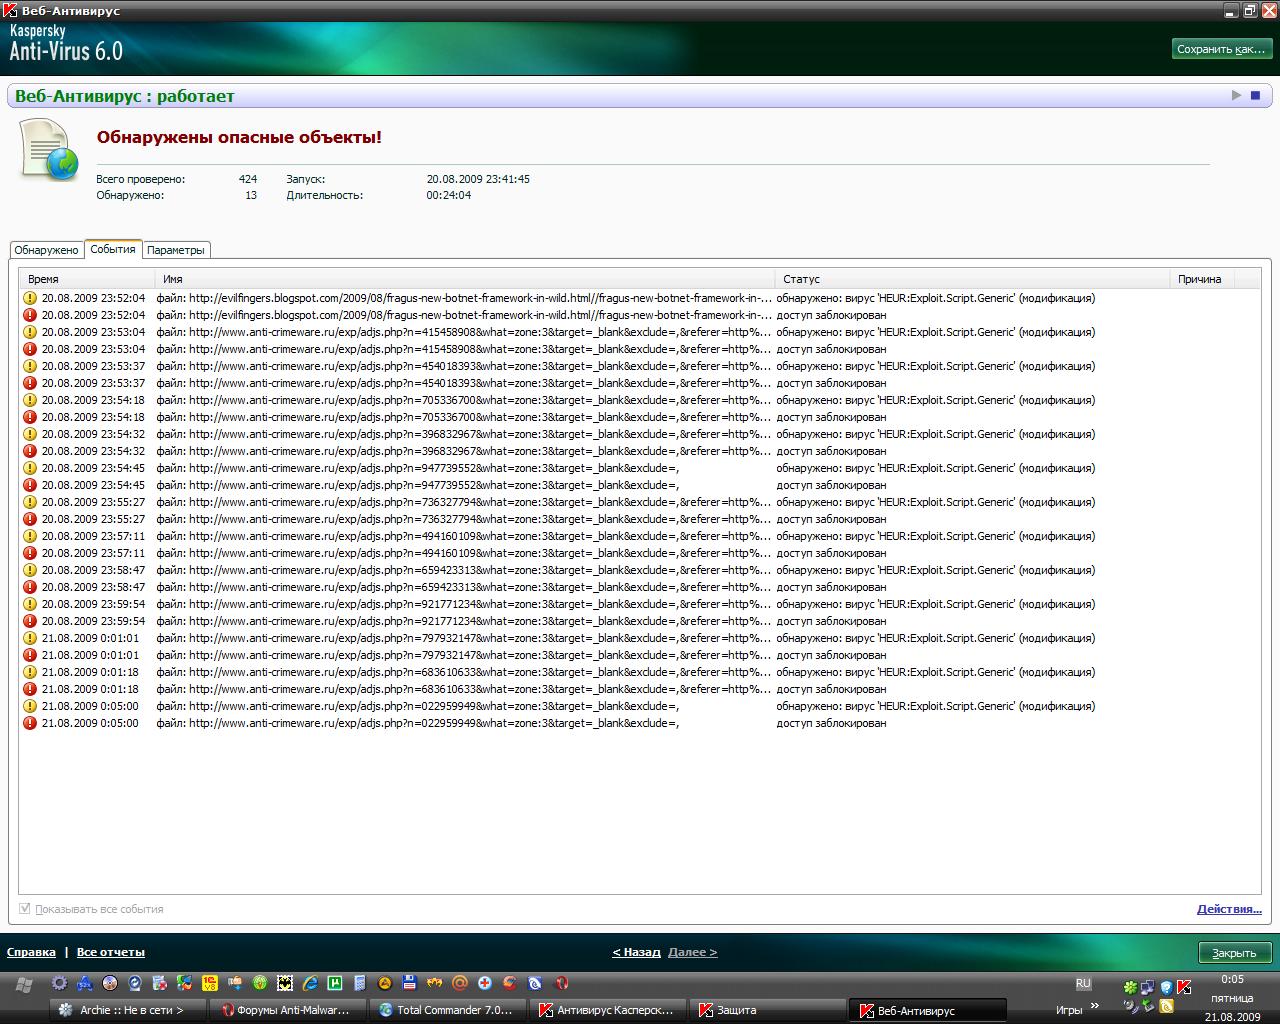Click the yellow warning icon at 23:54:45
1280x1024 pixels.
(x=30, y=468)
